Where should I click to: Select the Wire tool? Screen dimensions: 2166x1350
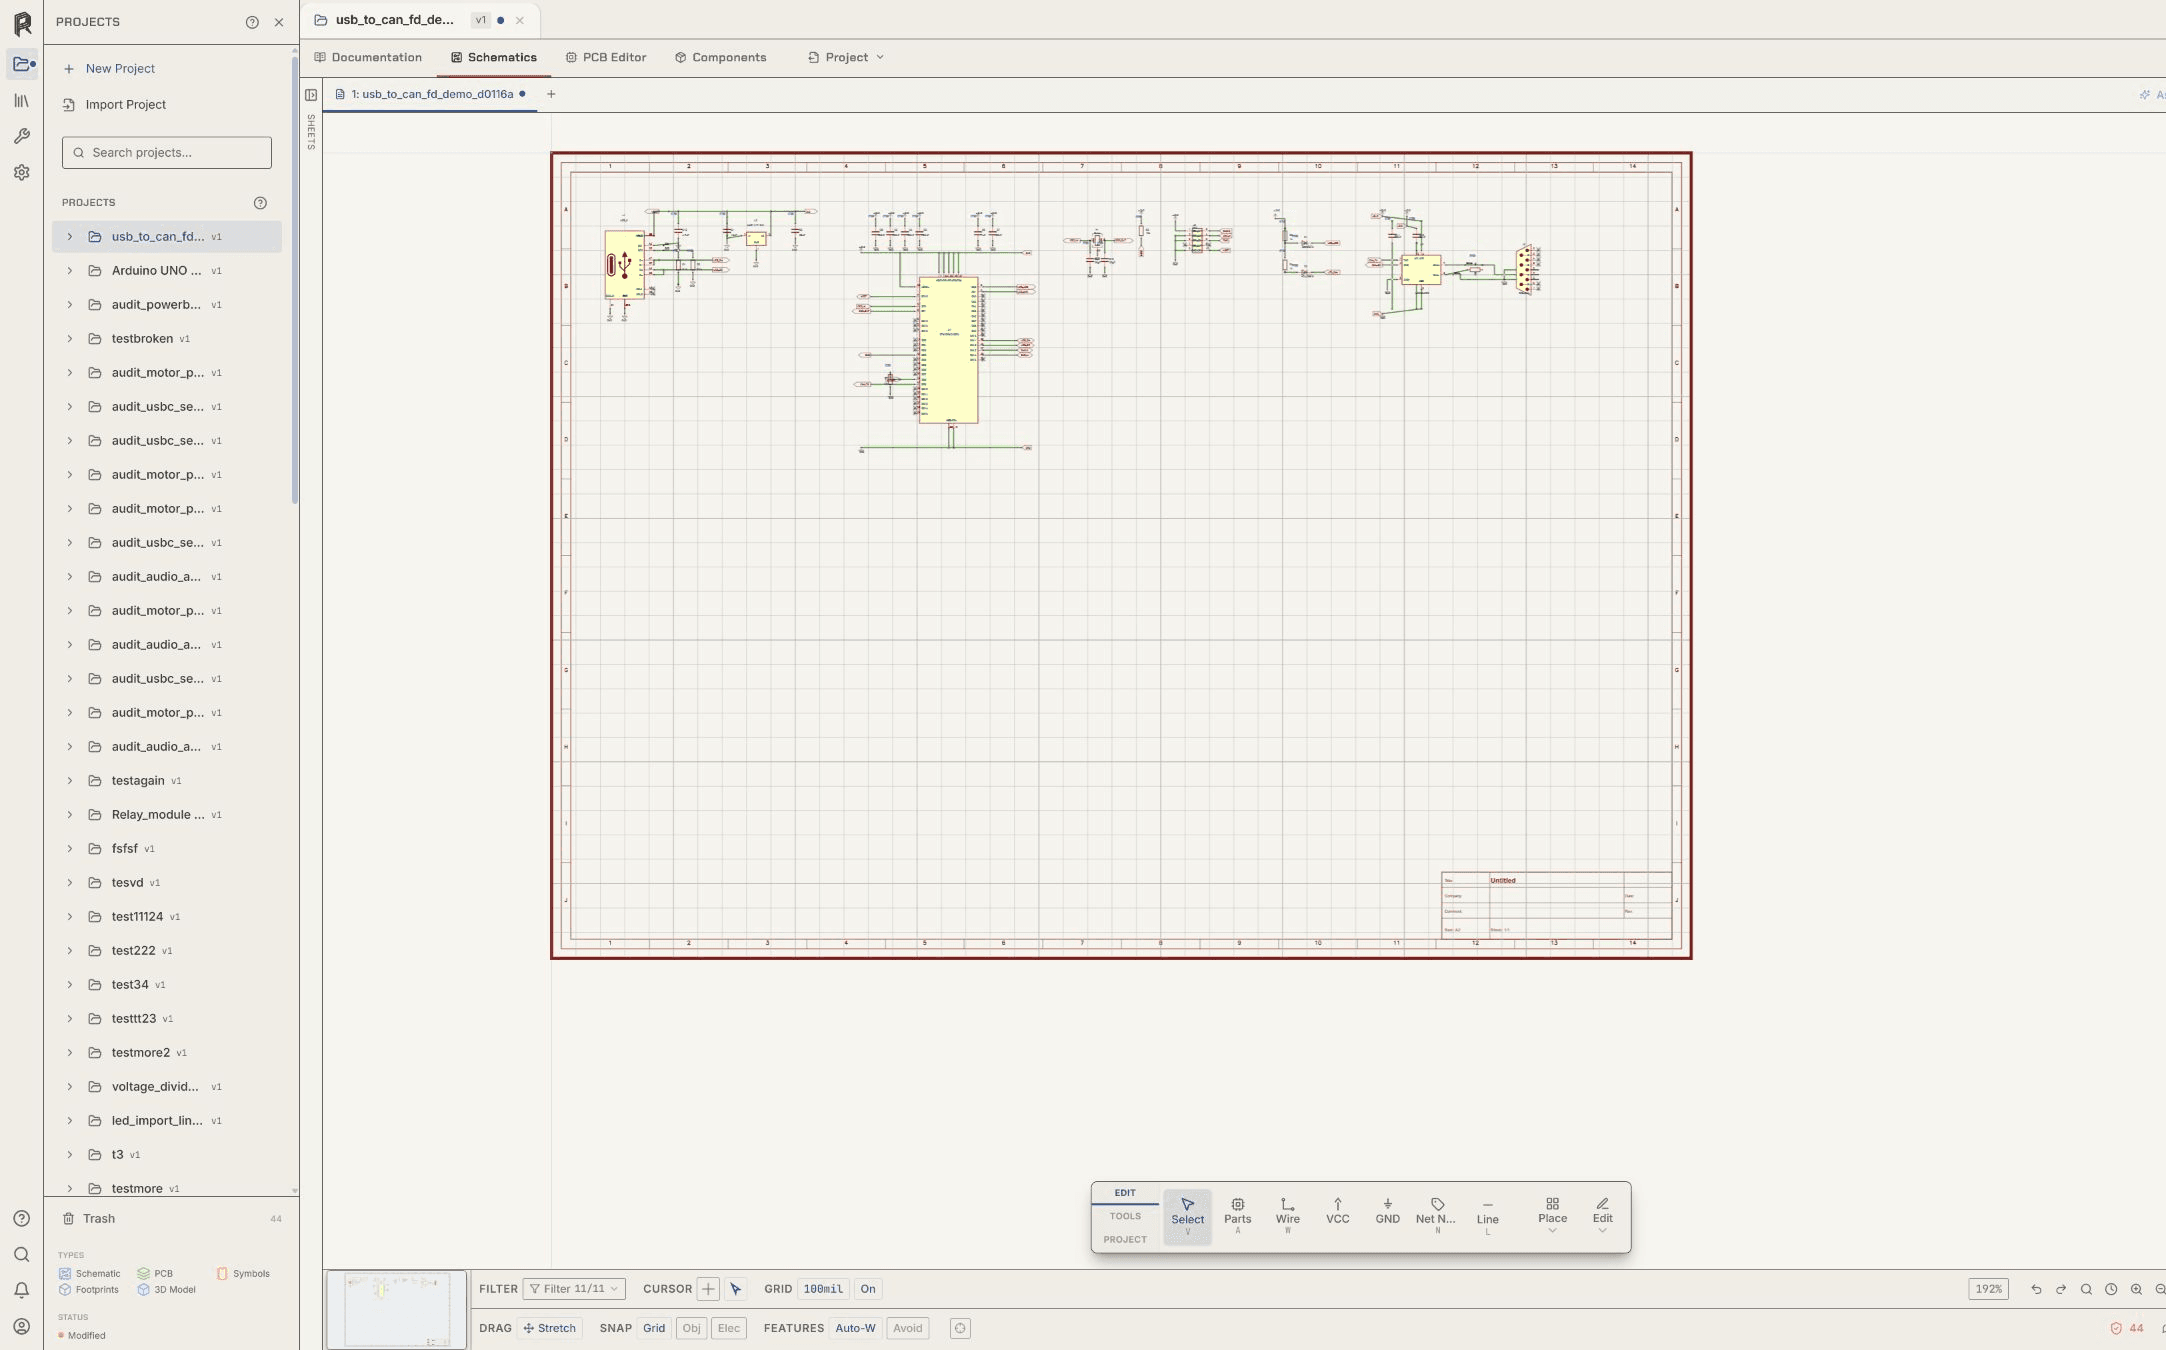[x=1287, y=1216]
